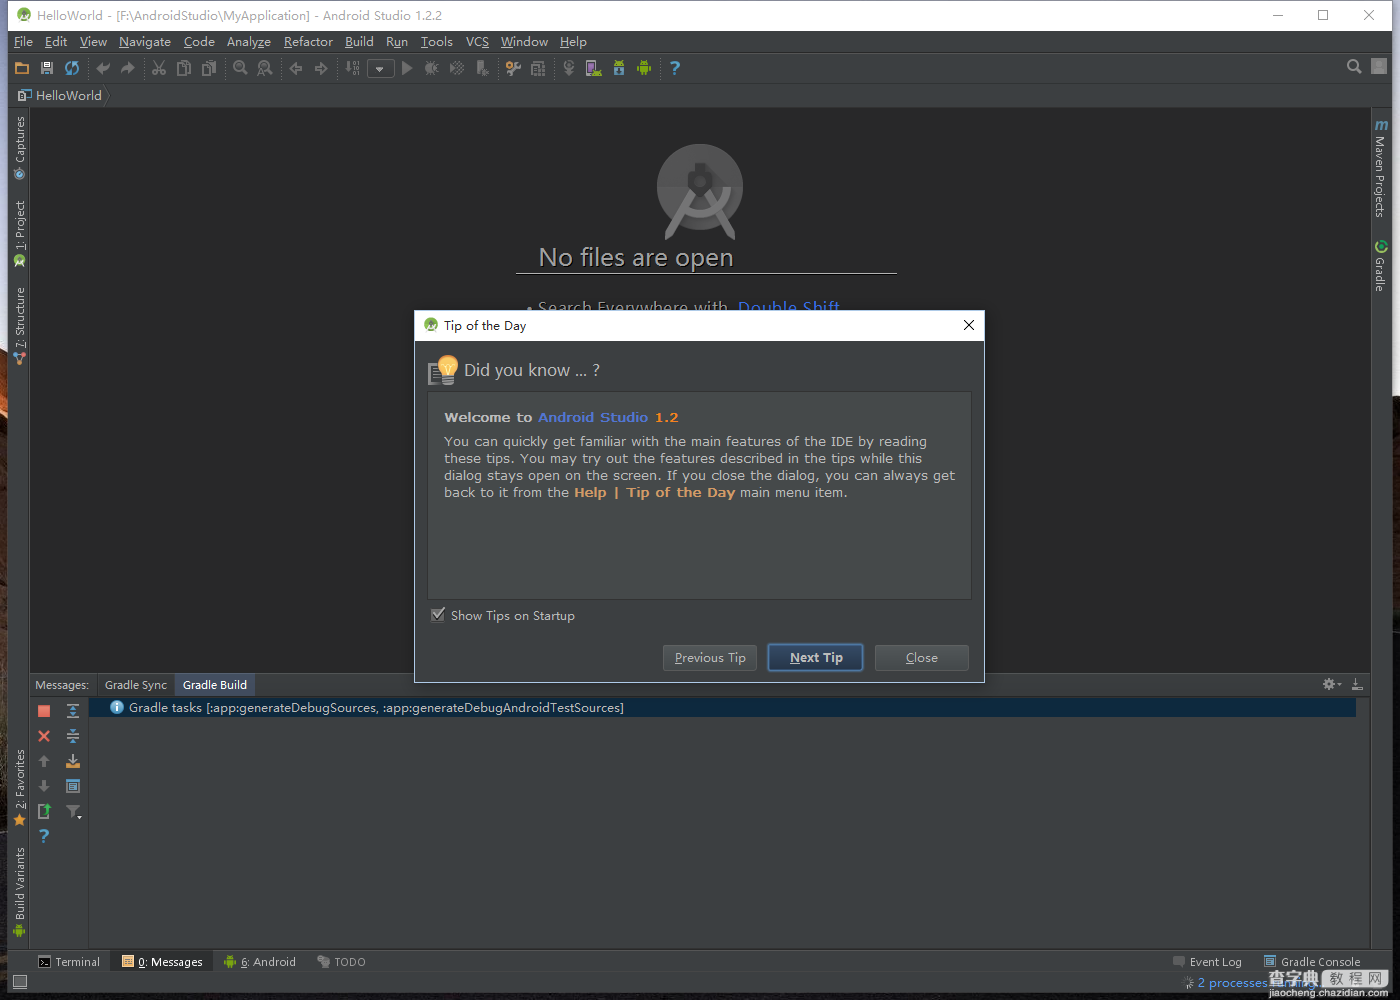Click the Undo arrow in toolbar

pos(102,68)
